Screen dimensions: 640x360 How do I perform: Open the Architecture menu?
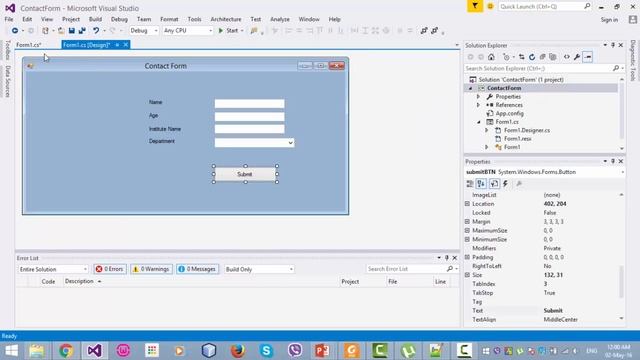coord(226,19)
